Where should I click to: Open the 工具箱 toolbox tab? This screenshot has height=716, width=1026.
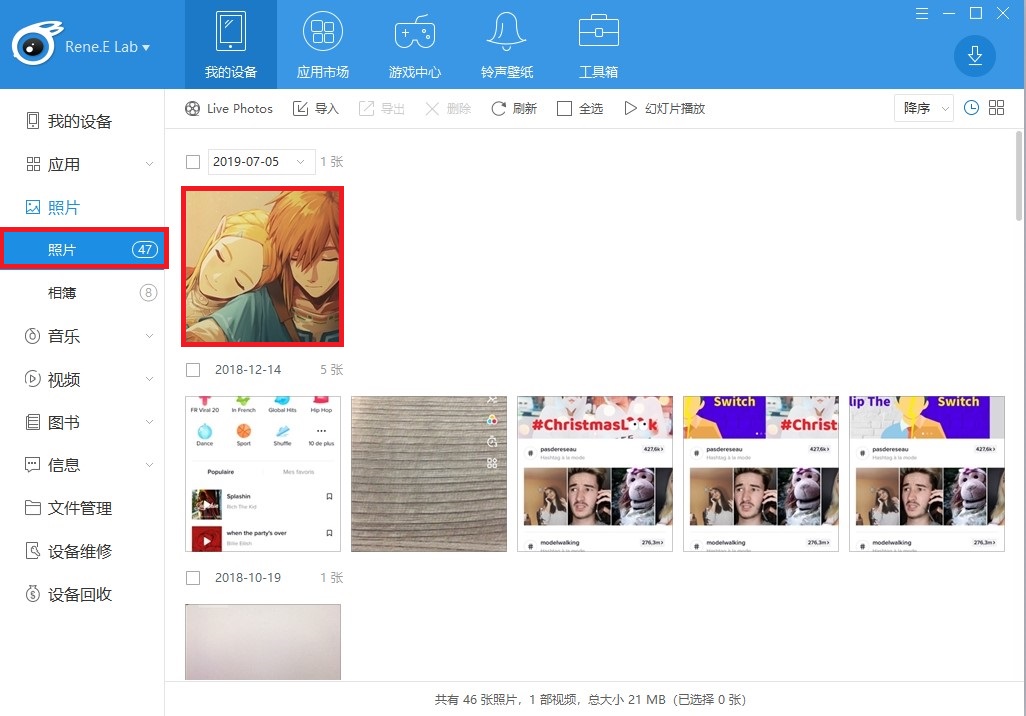pos(598,45)
